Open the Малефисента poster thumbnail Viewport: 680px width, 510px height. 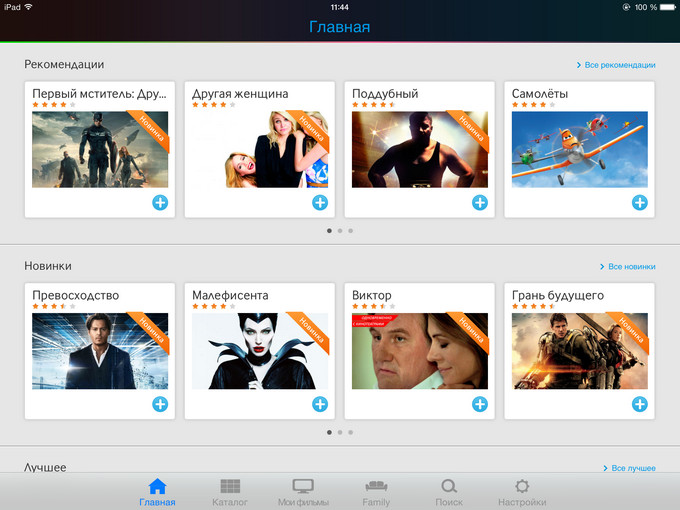tap(260, 351)
